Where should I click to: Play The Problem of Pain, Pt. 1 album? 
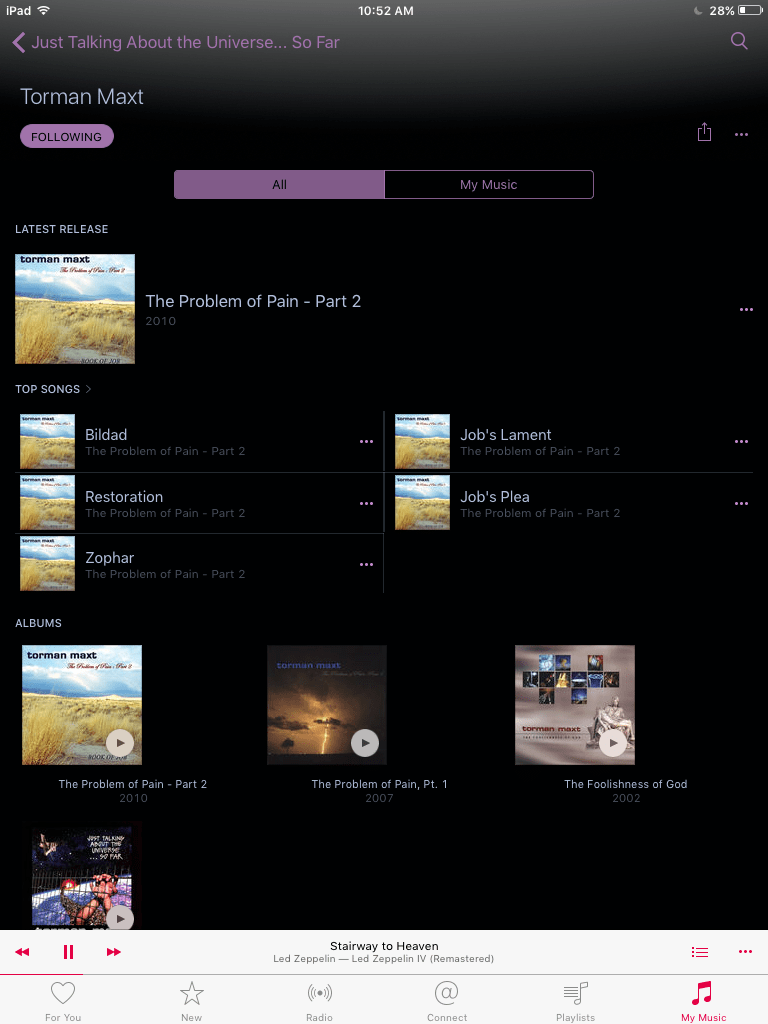pos(365,743)
